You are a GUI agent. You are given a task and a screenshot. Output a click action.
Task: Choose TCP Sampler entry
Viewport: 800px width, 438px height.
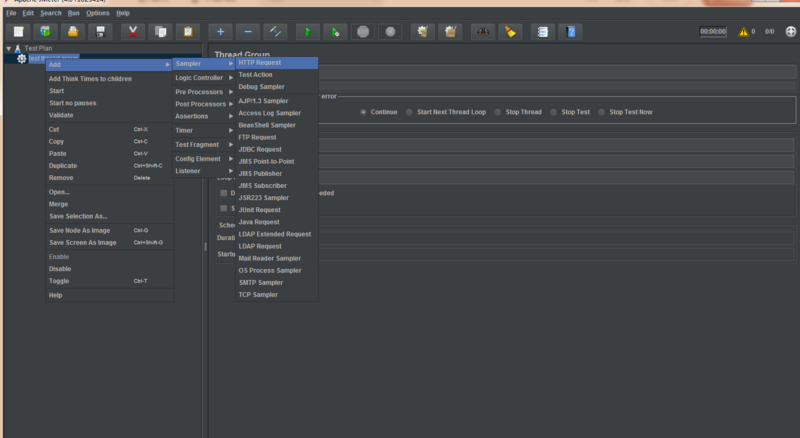(277, 295)
